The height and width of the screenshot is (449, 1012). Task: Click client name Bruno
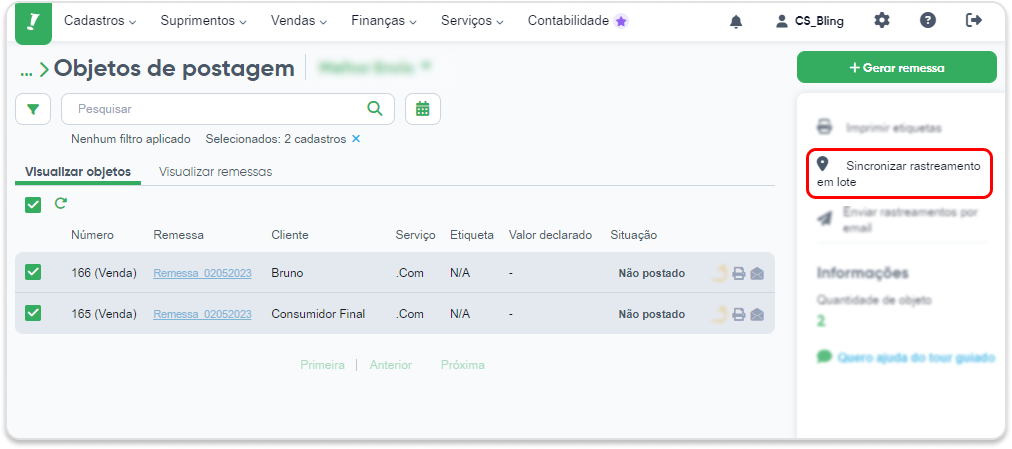(287, 273)
